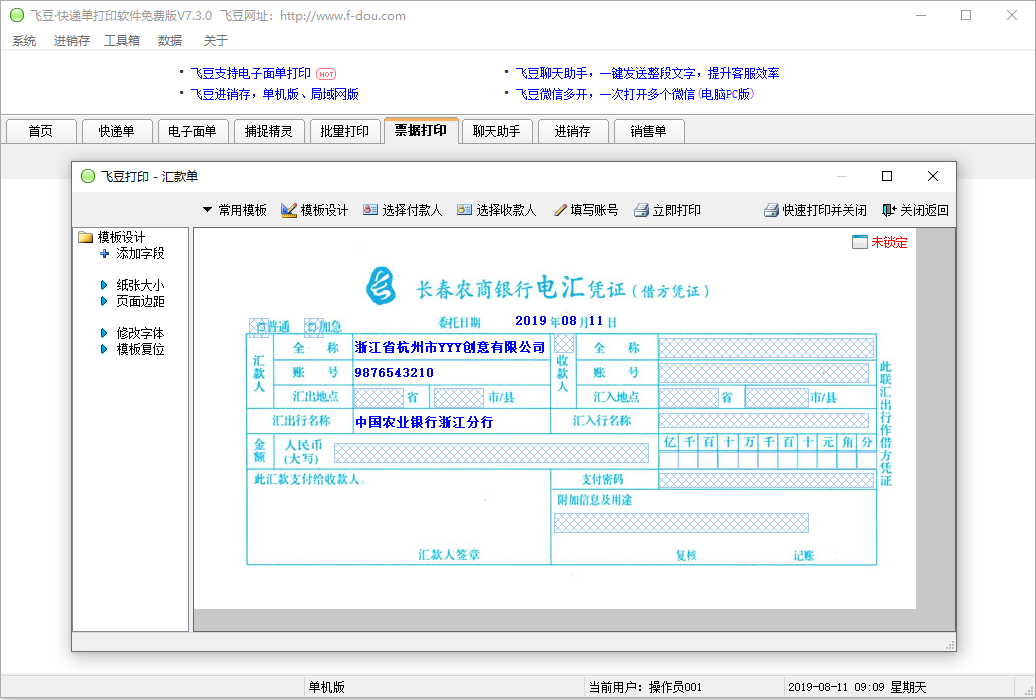1036x700 pixels.
Task: Expand the 修改字体 item arrow
Action: tap(104, 332)
